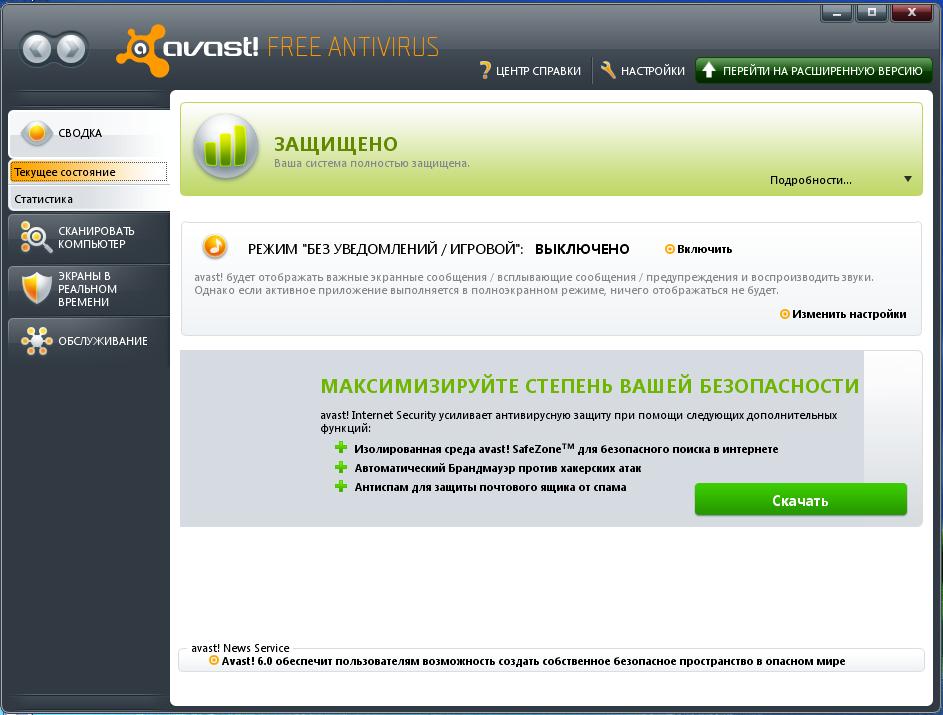This screenshot has height=715, width=943.
Task: Expand Подробности details
Action: [x=810, y=180]
